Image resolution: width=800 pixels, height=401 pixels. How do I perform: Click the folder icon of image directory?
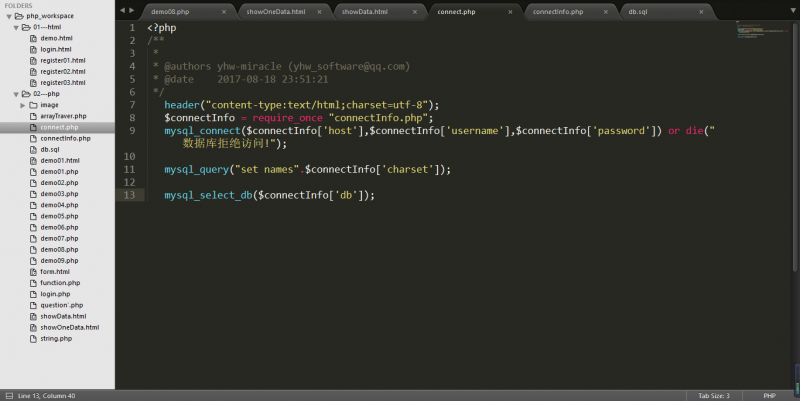tap(32, 104)
